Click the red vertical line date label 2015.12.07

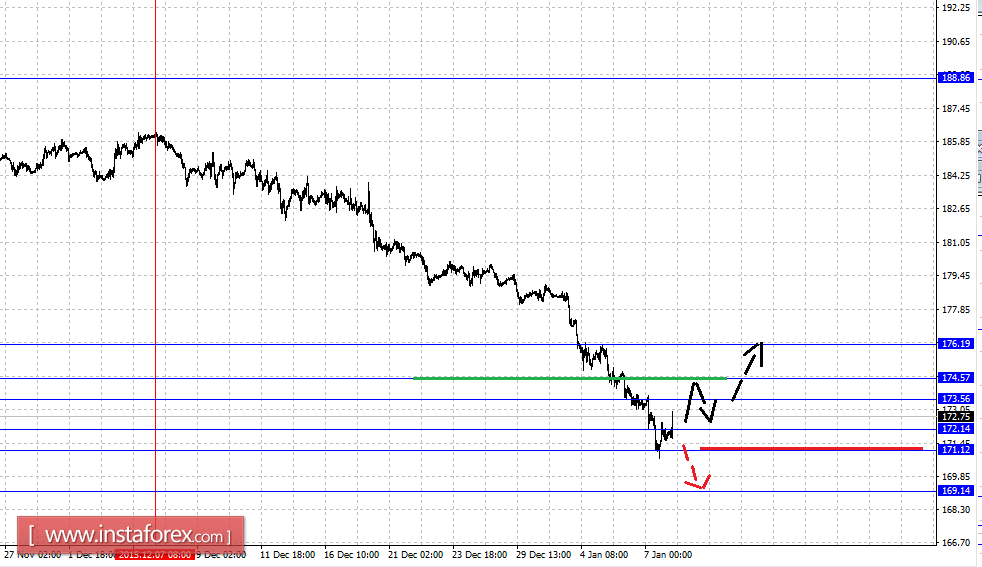[x=155, y=555]
